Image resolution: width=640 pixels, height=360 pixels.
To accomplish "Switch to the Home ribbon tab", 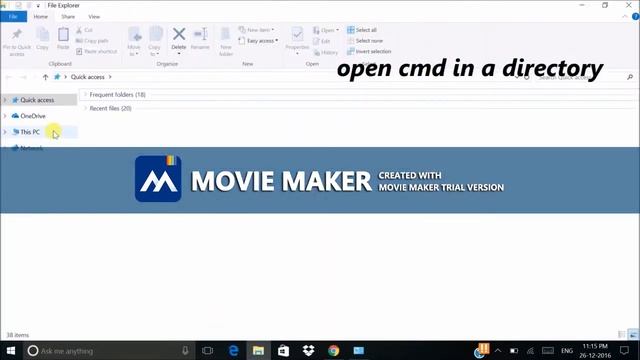I will pyautogui.click(x=40, y=17).
